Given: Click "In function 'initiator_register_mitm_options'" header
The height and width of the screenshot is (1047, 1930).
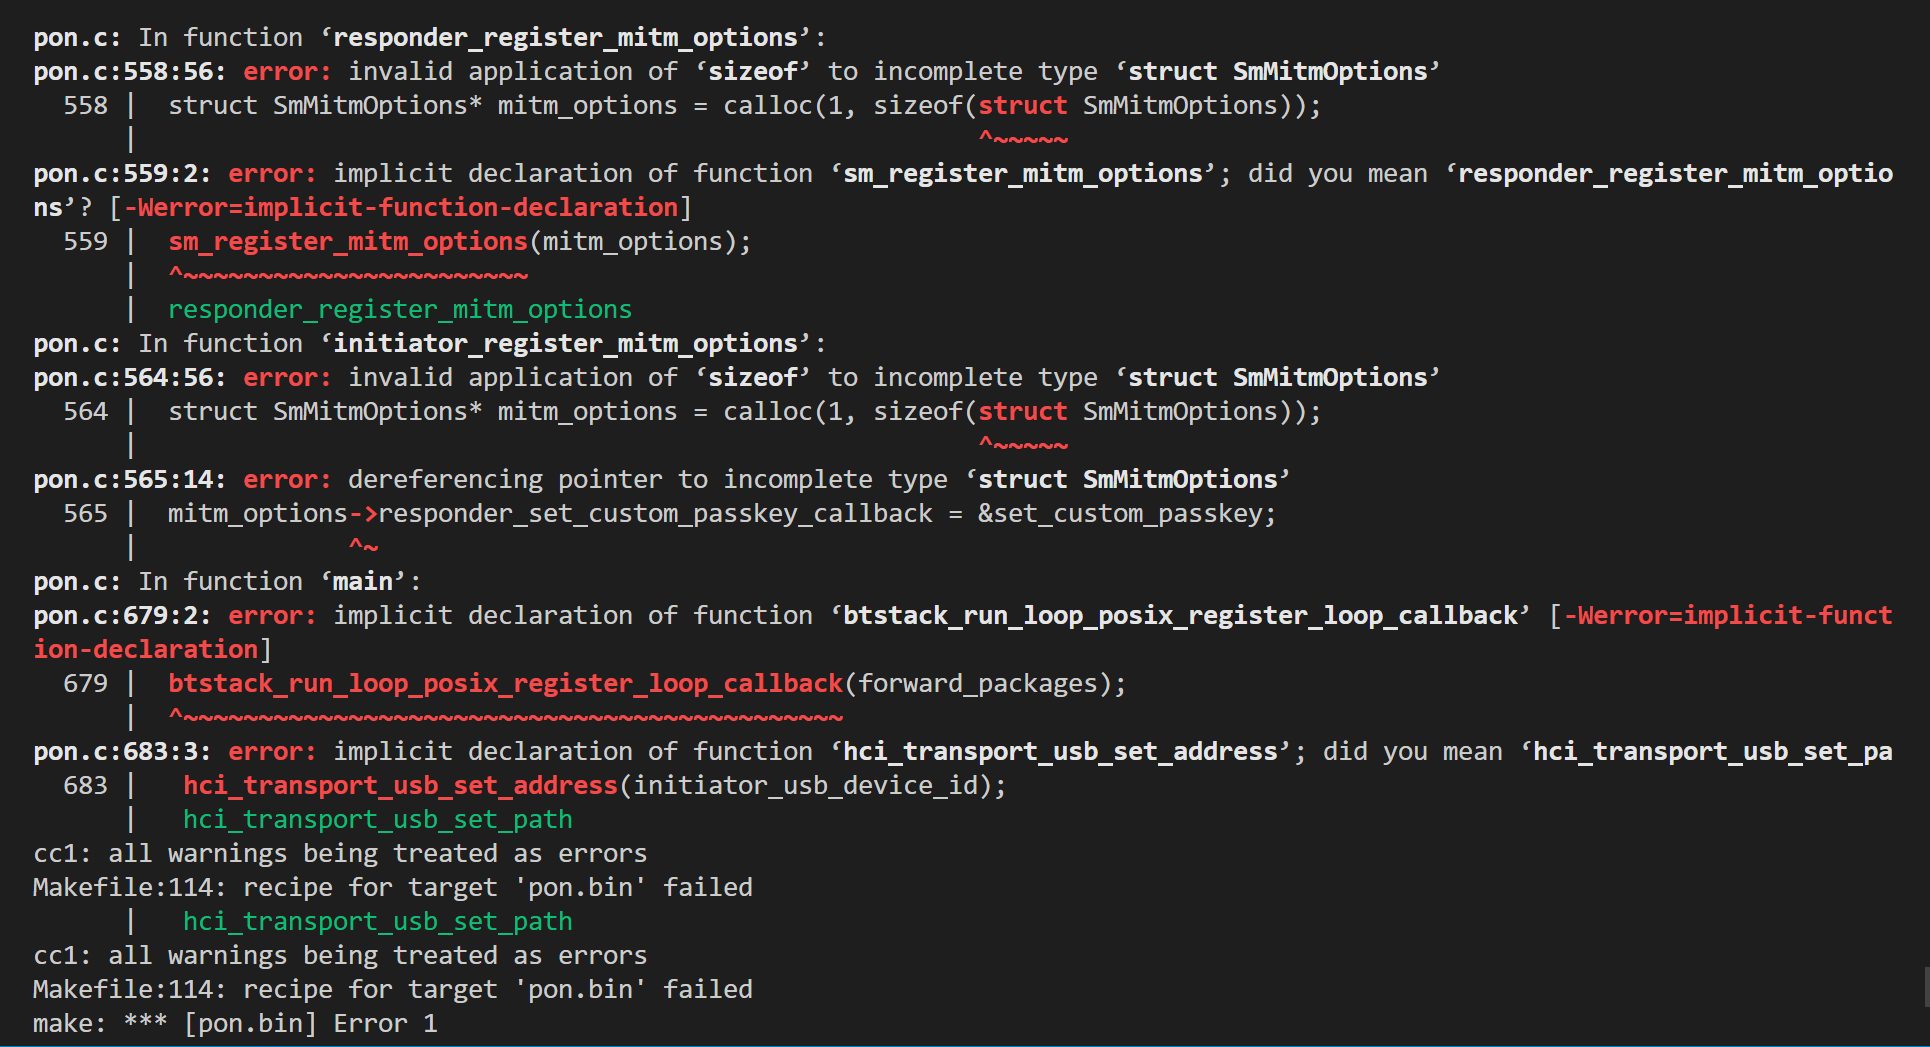Looking at the screenshot, I should 430,344.
